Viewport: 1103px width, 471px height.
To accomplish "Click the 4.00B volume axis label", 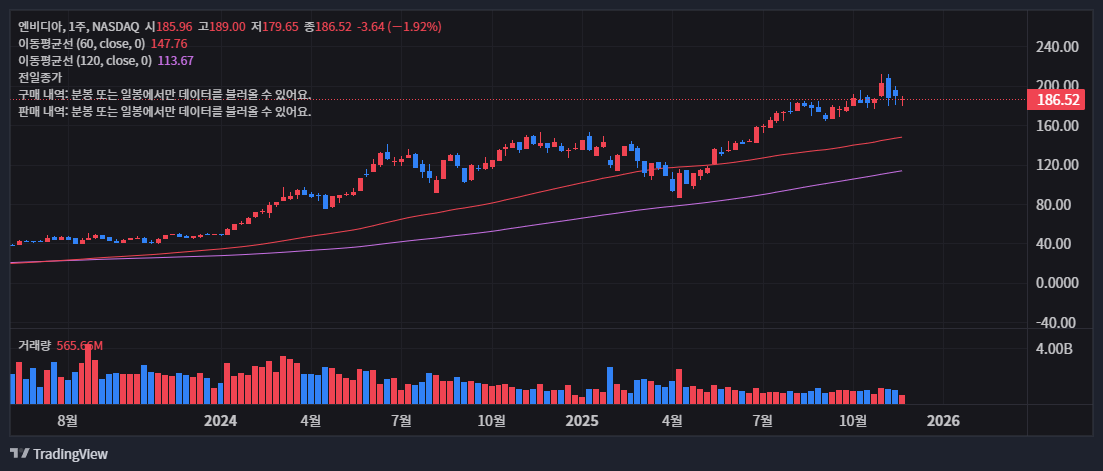I will [x=1054, y=350].
